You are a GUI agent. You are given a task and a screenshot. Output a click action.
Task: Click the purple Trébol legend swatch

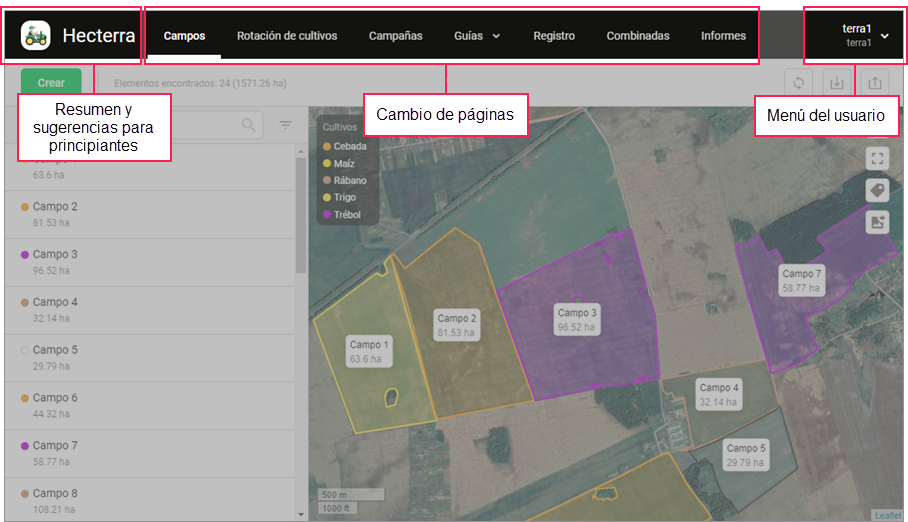pos(326,215)
